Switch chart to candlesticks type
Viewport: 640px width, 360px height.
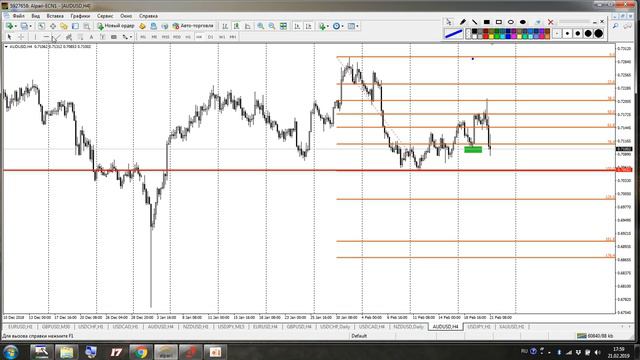click(236, 26)
